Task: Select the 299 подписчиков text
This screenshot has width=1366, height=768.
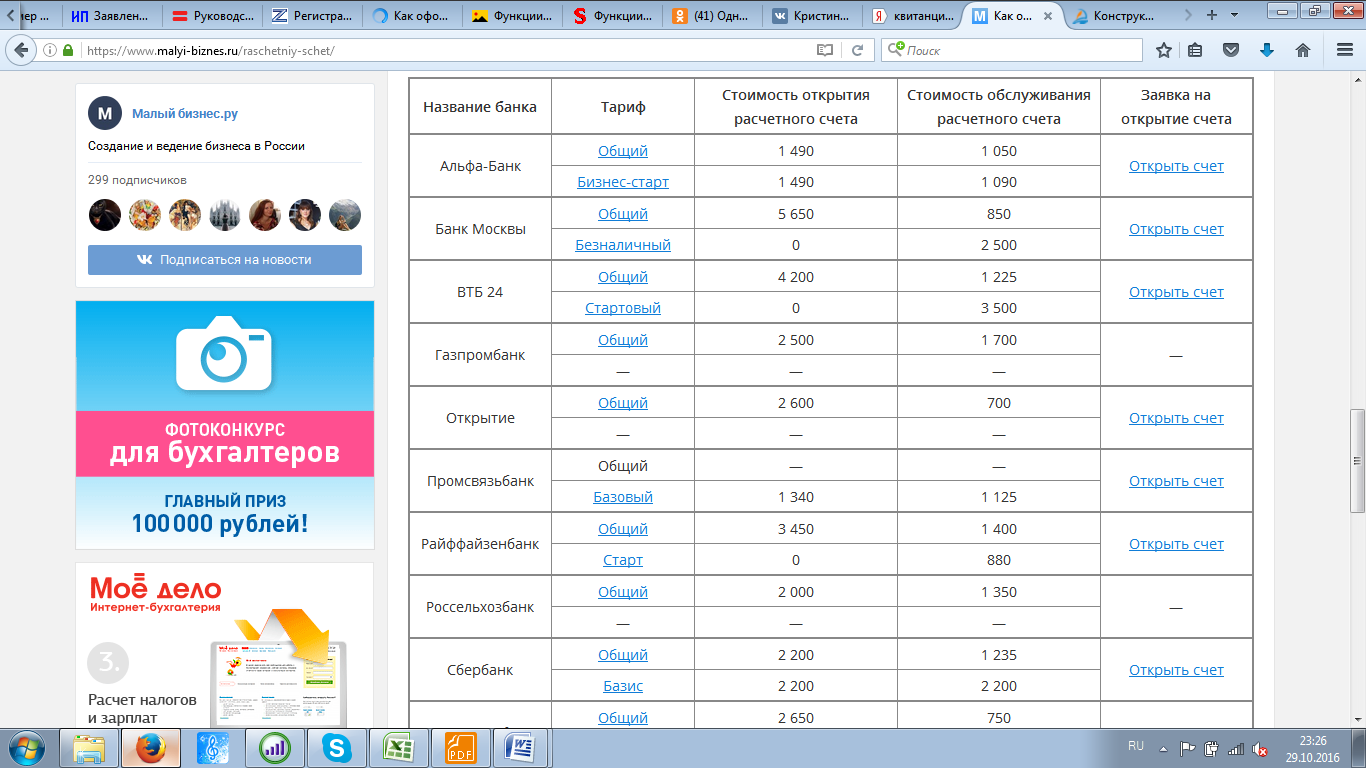Action: 137,180
